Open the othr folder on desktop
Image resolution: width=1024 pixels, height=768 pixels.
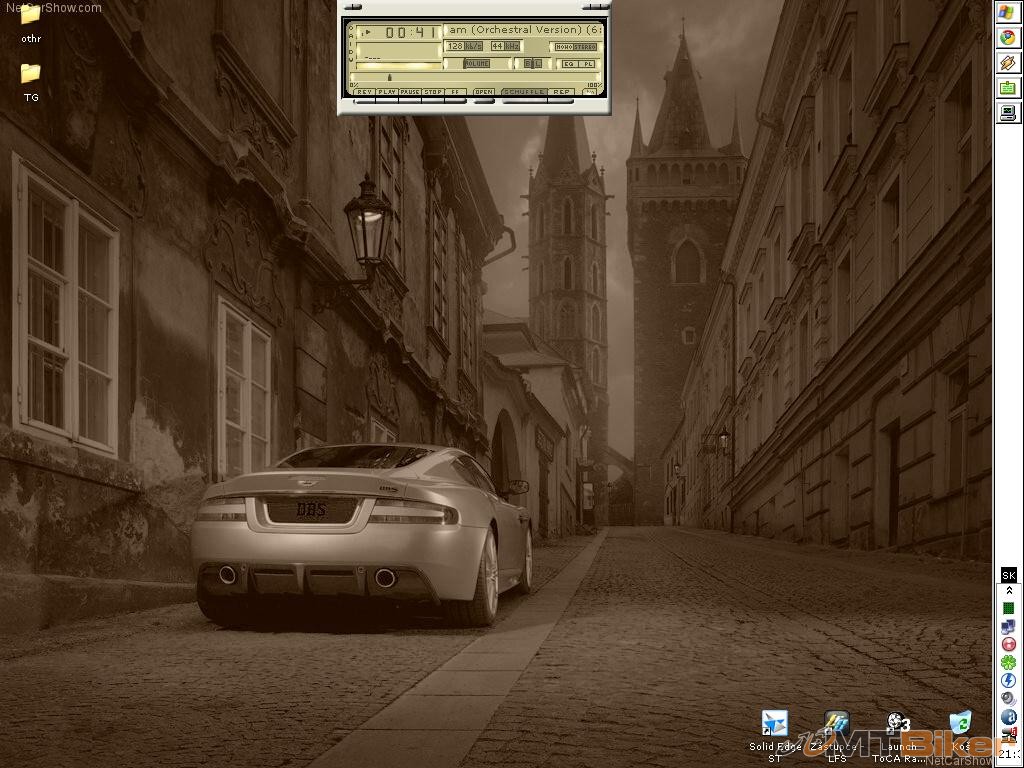[x=31, y=15]
